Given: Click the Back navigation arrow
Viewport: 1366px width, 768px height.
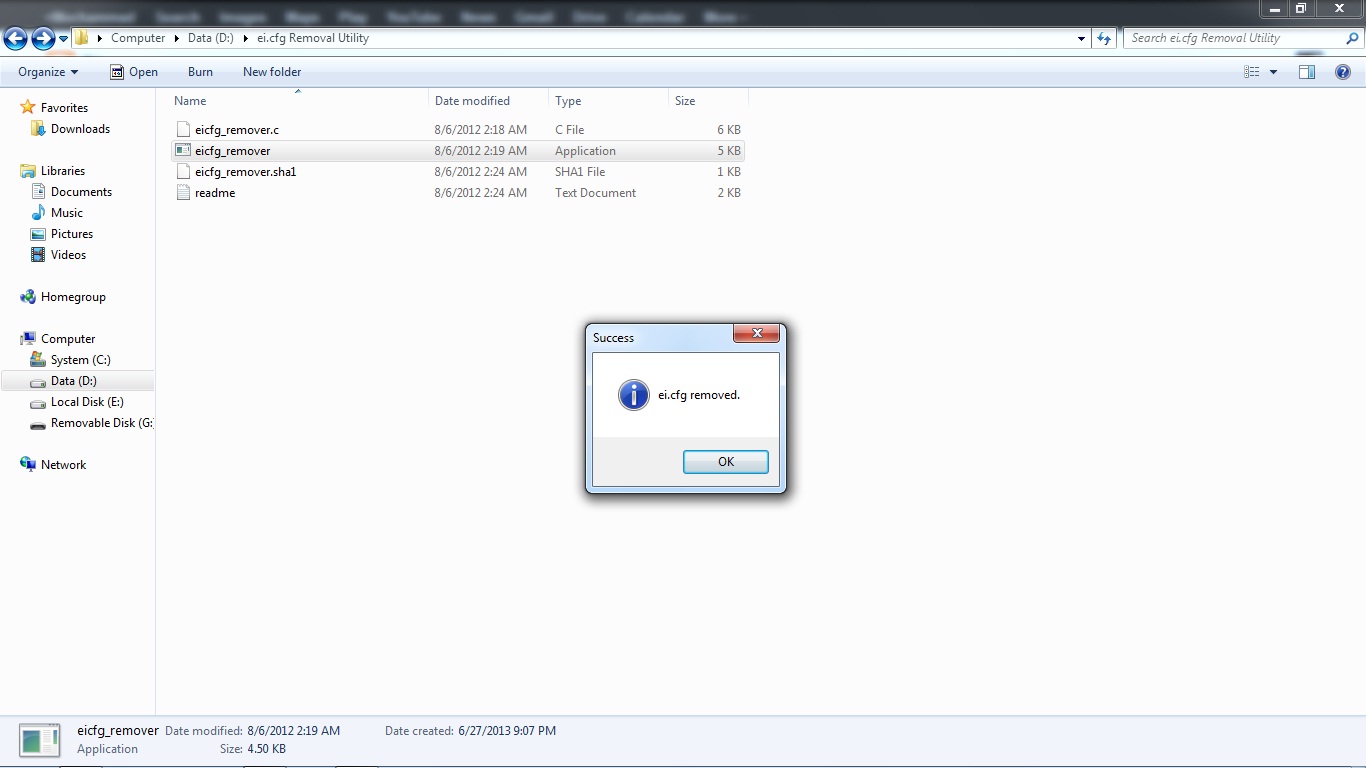Looking at the screenshot, I should tap(15, 38).
